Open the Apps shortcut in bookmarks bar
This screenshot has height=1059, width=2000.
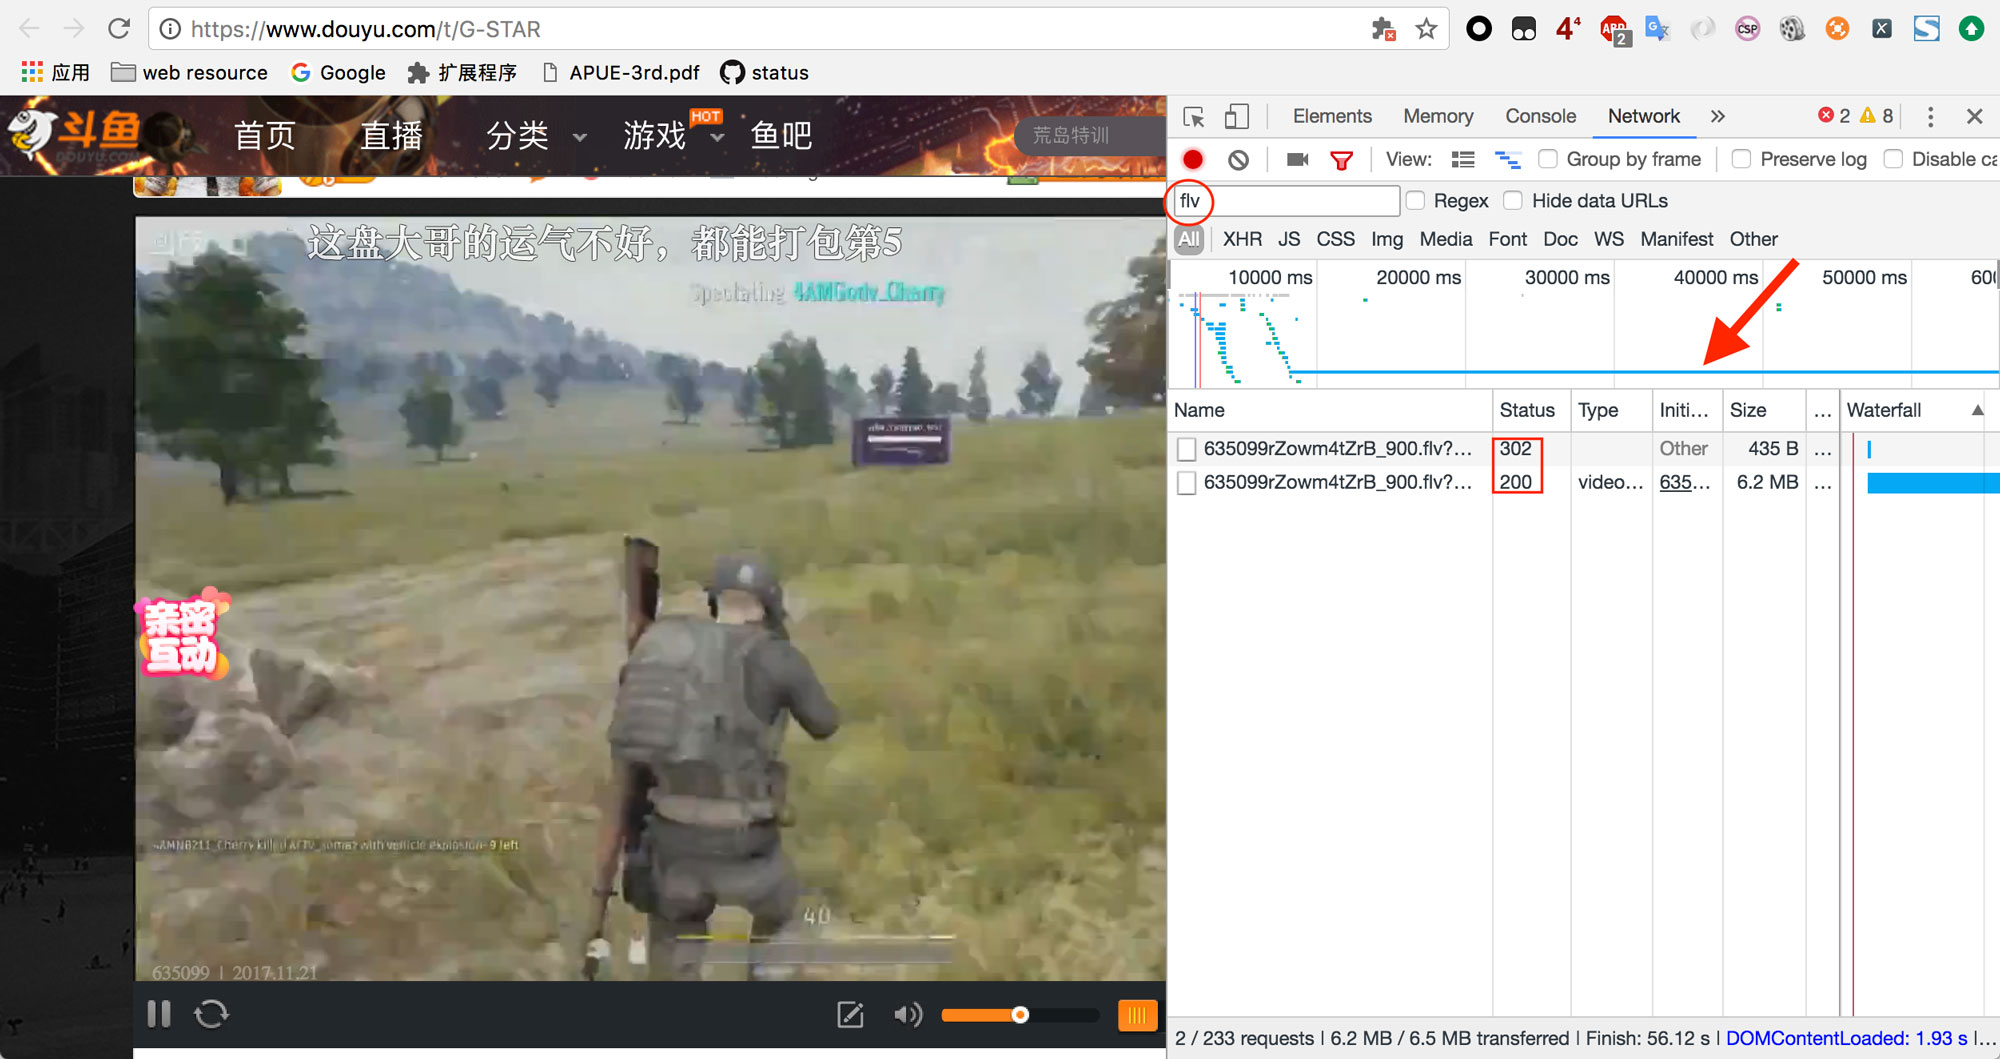coord(56,73)
